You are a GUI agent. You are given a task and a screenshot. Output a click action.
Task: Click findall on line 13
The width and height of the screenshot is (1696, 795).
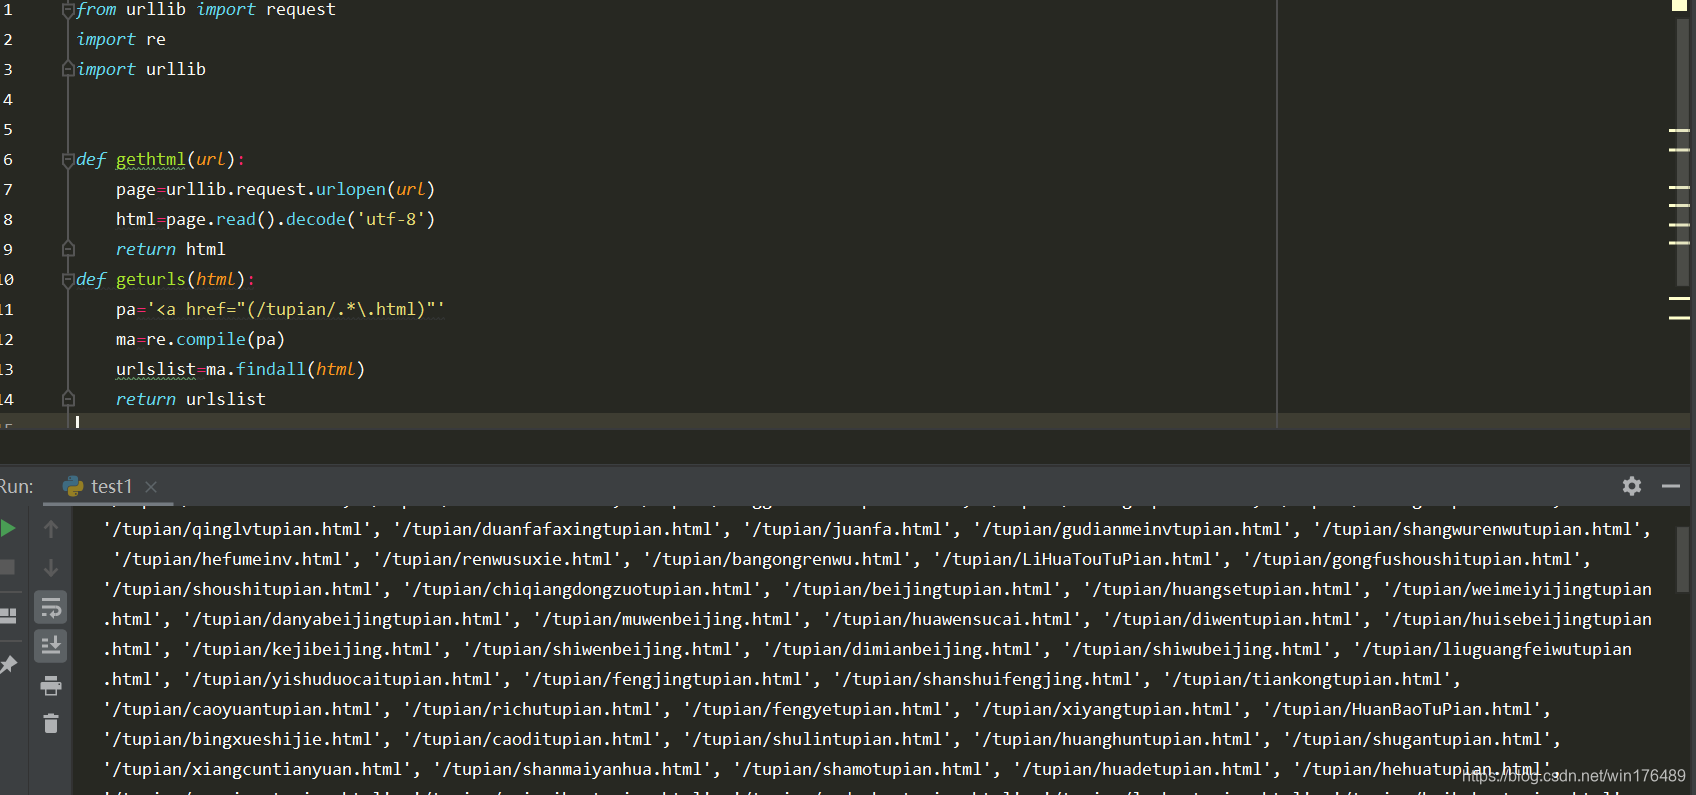click(x=271, y=369)
